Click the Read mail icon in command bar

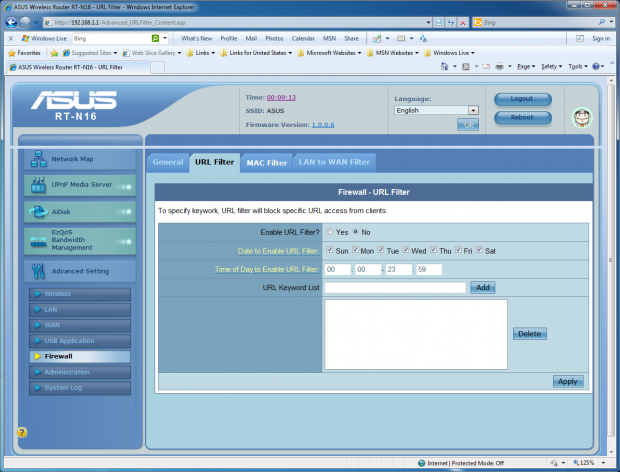click(x=486, y=66)
